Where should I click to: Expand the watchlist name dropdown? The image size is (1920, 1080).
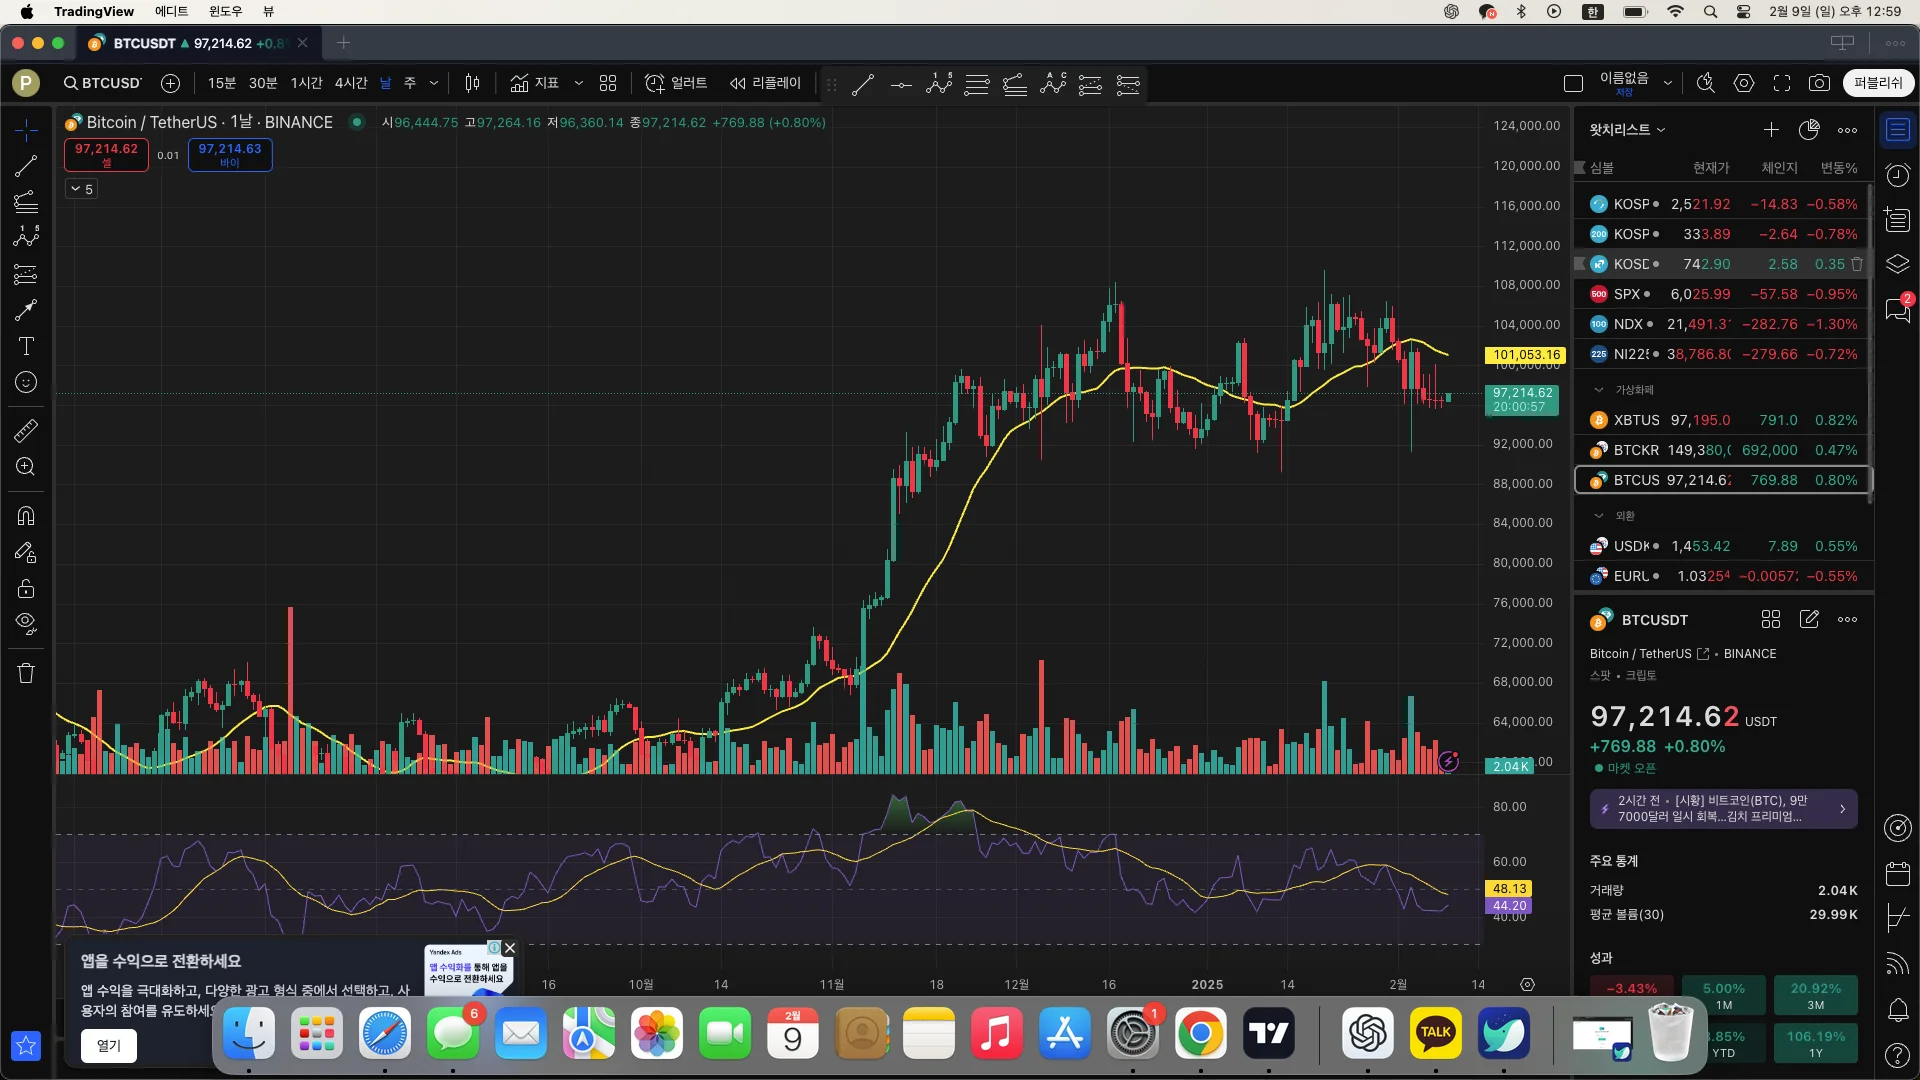pos(1627,130)
